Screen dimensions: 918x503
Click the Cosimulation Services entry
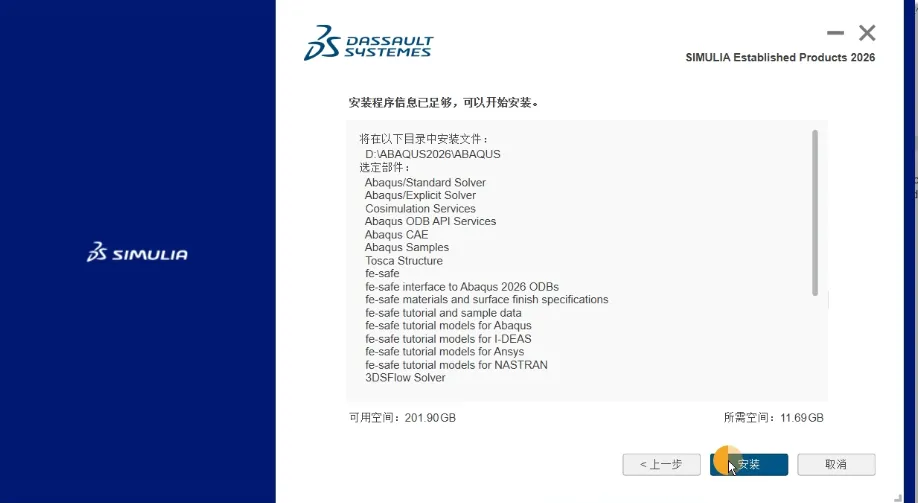[x=420, y=208]
